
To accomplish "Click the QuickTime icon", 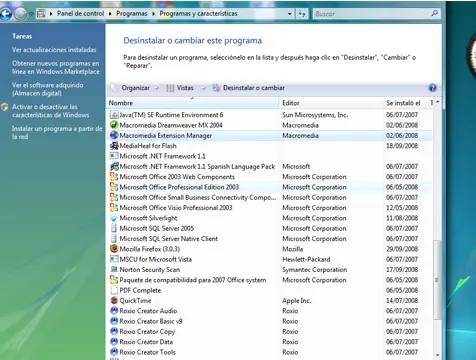I will click(x=114, y=300).
